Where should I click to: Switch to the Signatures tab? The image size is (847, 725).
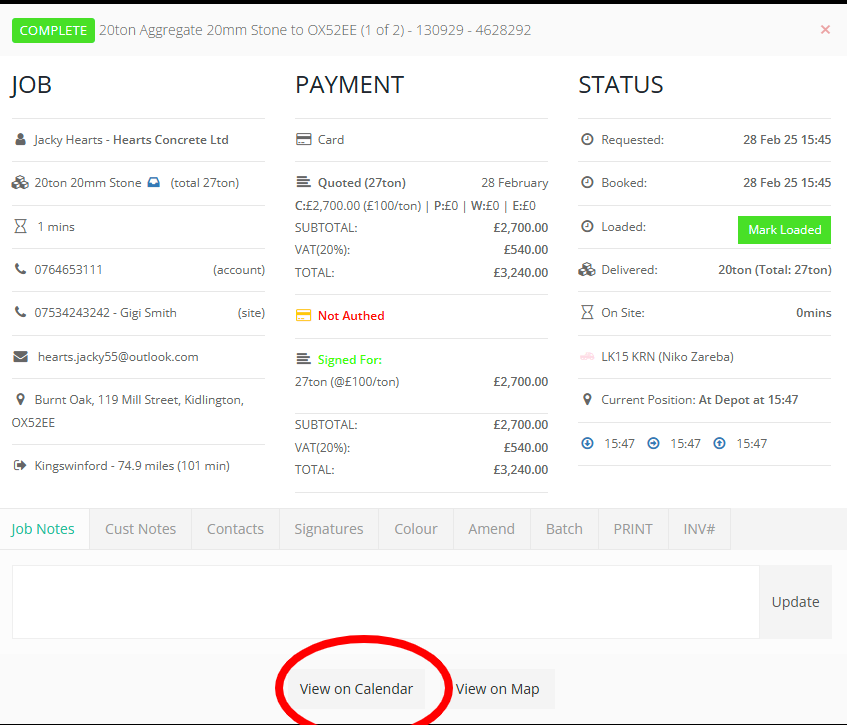pyautogui.click(x=329, y=529)
